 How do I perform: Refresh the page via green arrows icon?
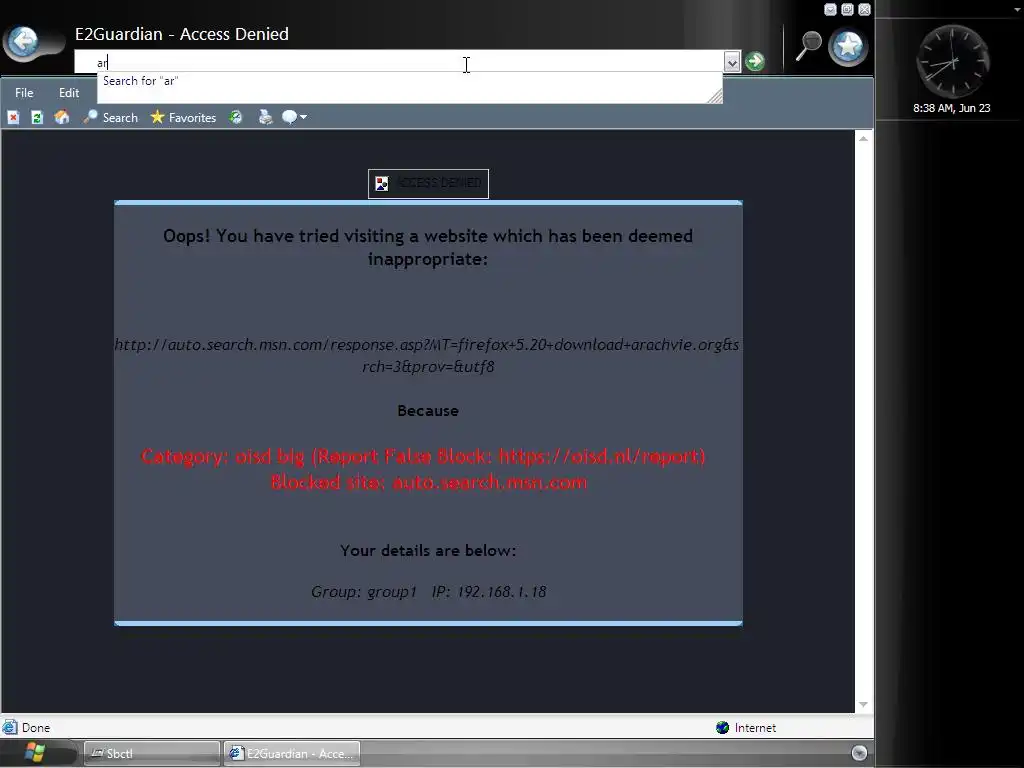(37, 118)
